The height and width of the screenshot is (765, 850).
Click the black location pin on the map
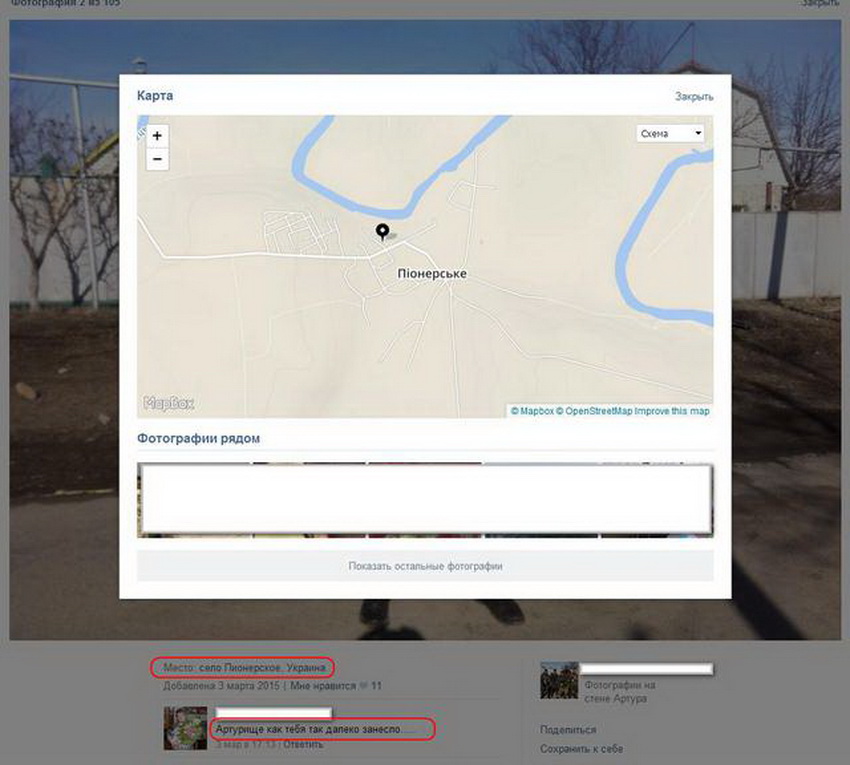pyautogui.click(x=382, y=232)
